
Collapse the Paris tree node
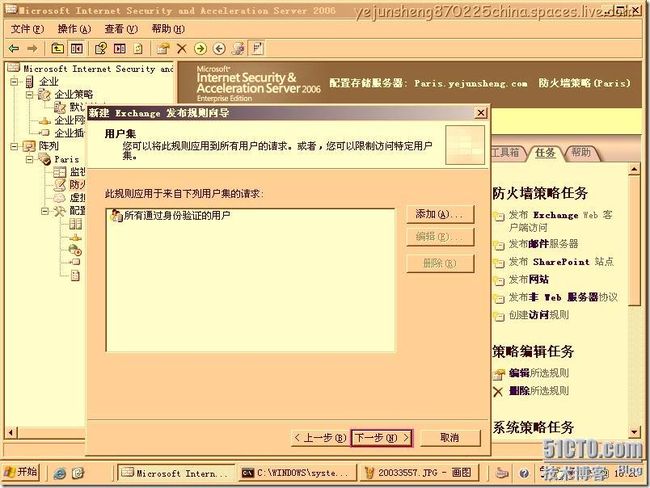click(x=29, y=159)
